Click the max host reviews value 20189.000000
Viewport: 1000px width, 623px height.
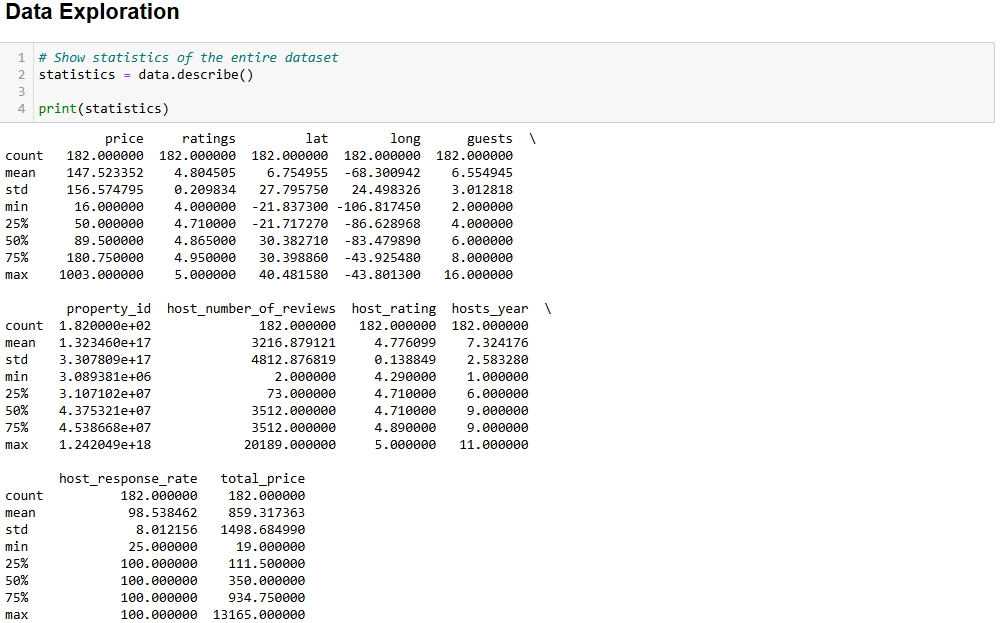tap(290, 444)
